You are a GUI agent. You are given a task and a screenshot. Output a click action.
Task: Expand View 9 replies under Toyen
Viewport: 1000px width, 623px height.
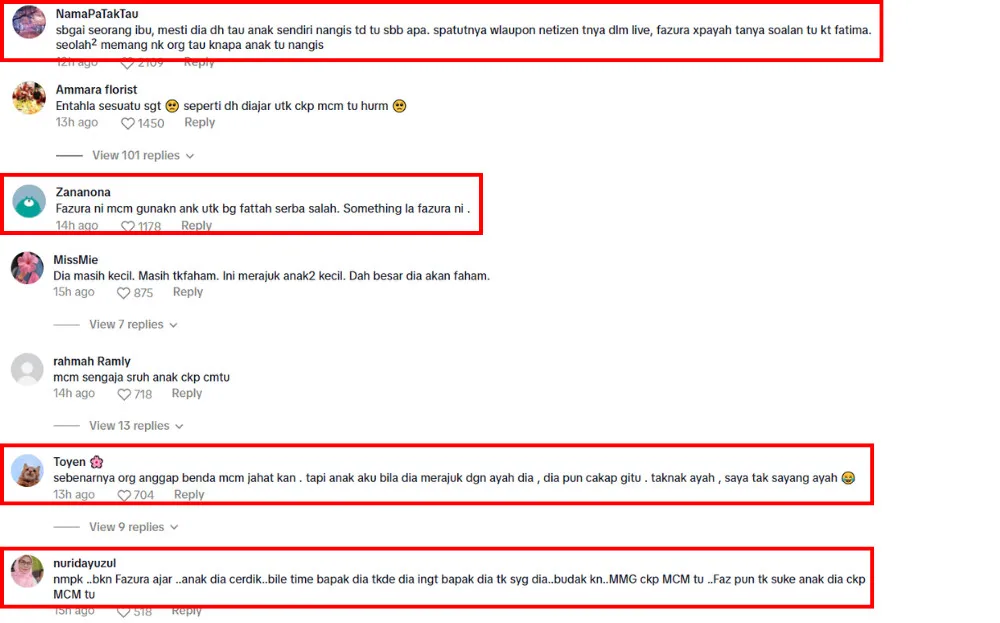click(x=133, y=527)
